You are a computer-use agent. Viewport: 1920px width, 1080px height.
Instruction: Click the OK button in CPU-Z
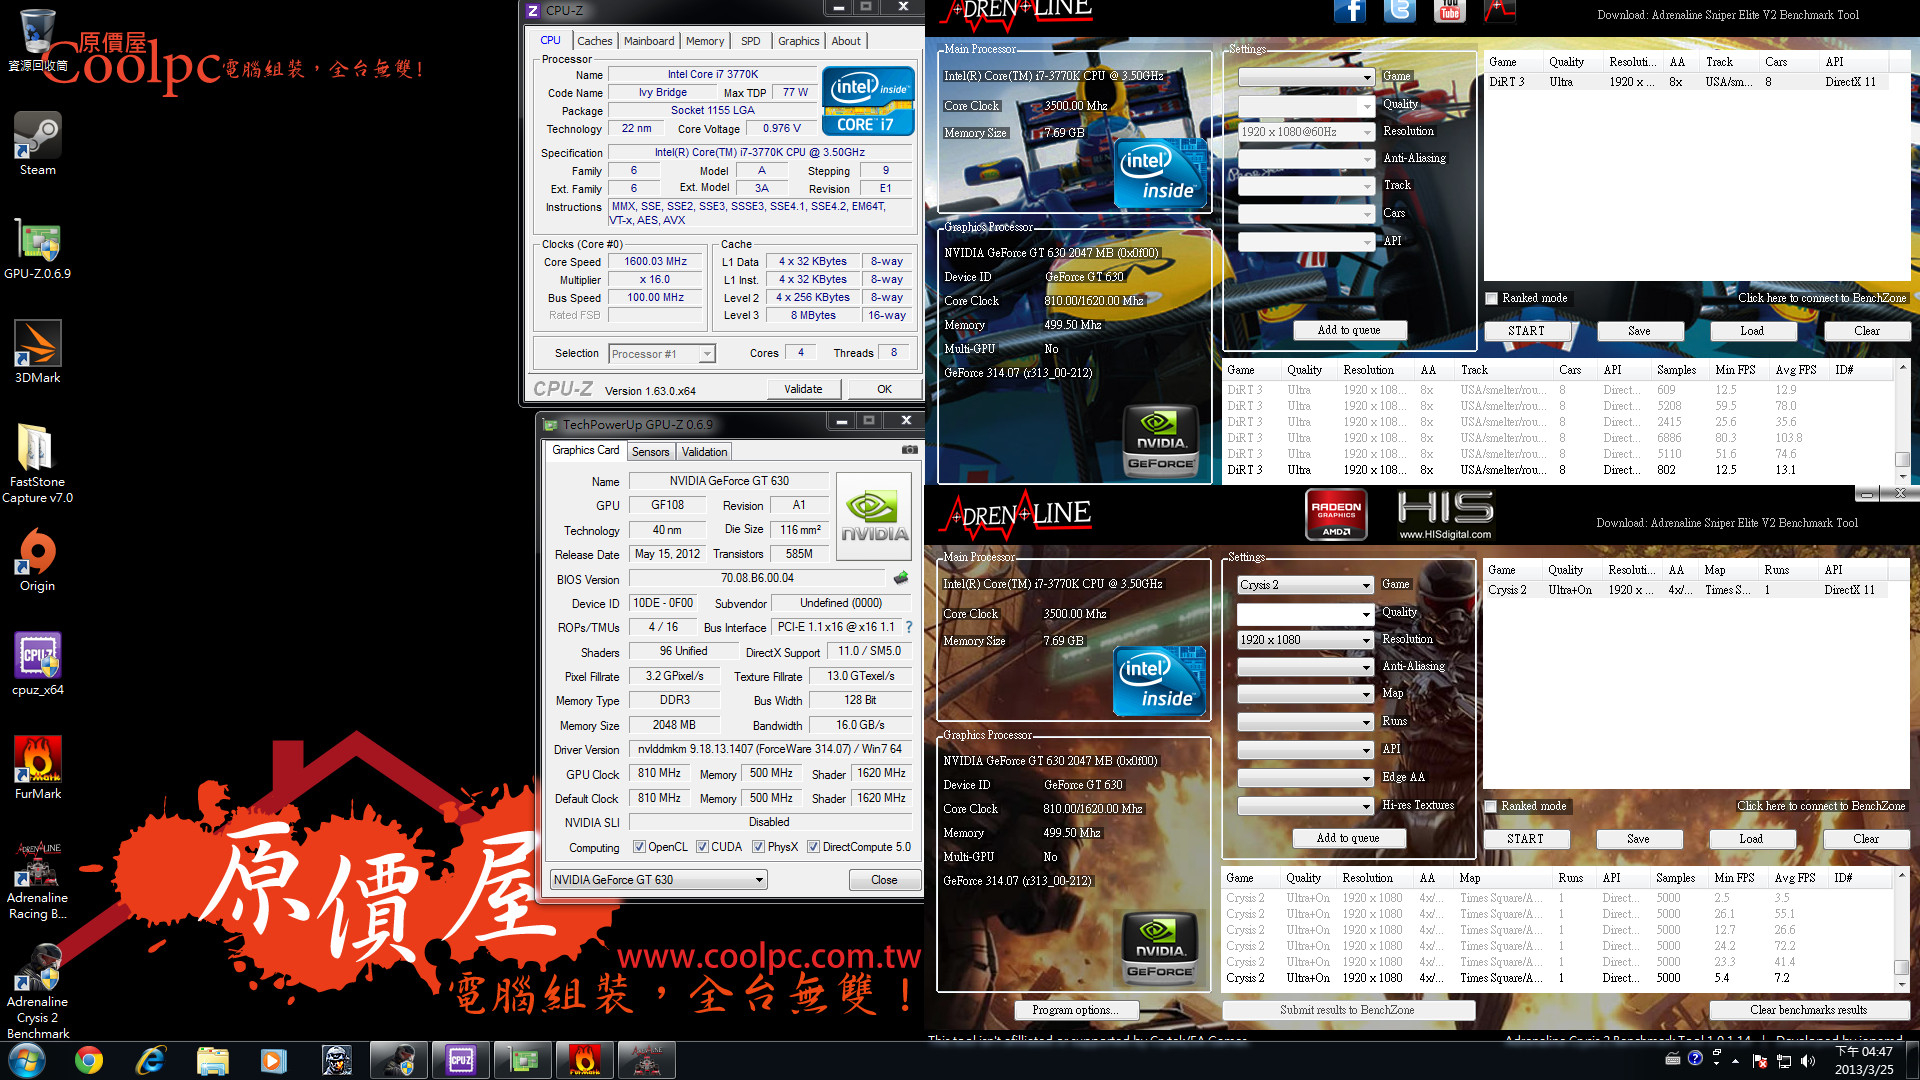coord(884,389)
